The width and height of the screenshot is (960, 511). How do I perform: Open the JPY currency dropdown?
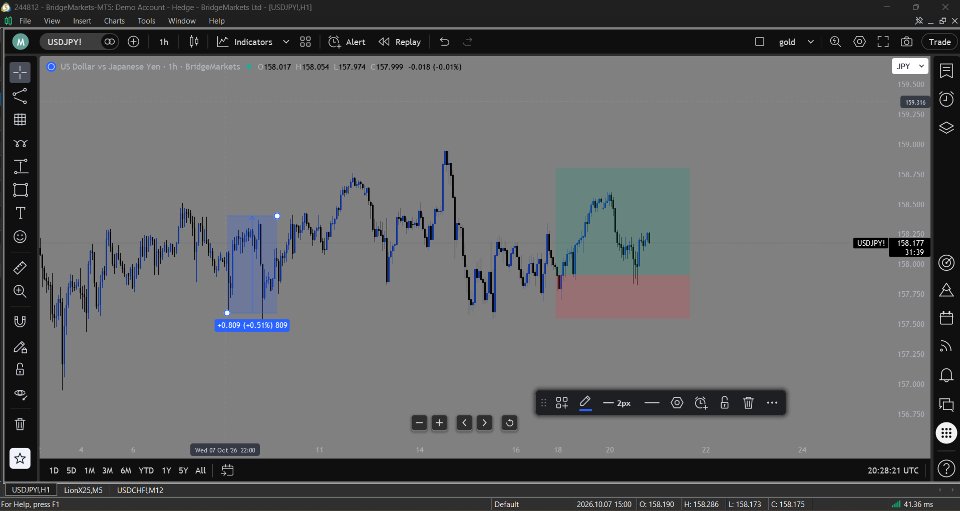pyautogui.click(x=910, y=66)
